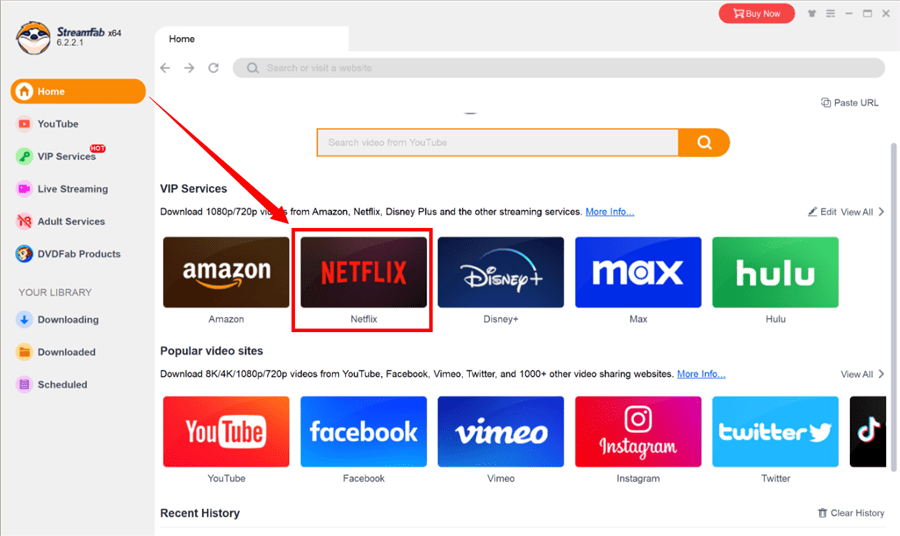
Task: View All popular video sites
Action: click(862, 374)
